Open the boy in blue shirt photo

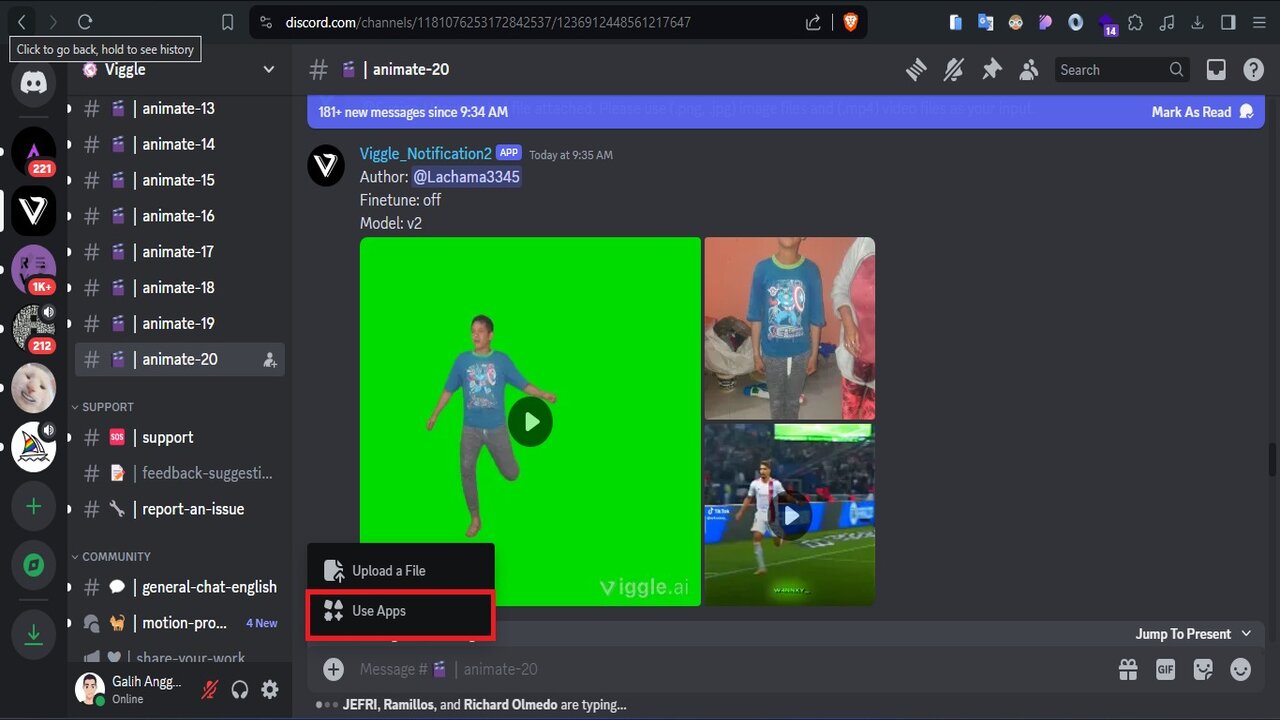click(x=790, y=328)
